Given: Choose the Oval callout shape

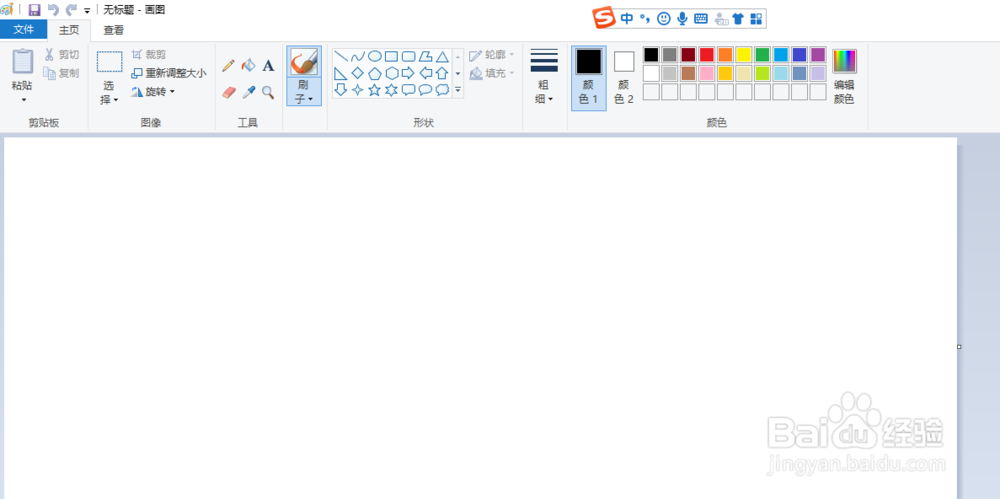Looking at the screenshot, I should pyautogui.click(x=425, y=89).
